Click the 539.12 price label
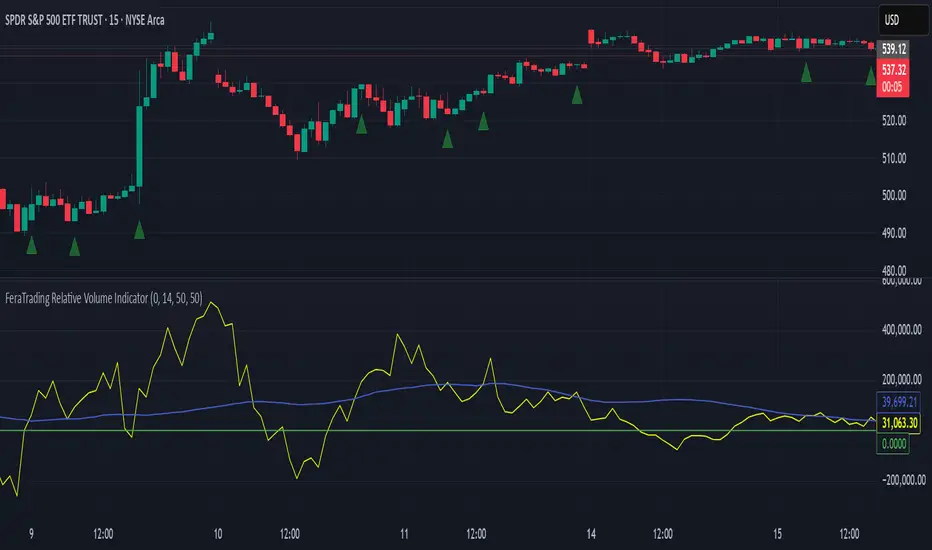Screen dimensions: 932x550 click(893, 49)
